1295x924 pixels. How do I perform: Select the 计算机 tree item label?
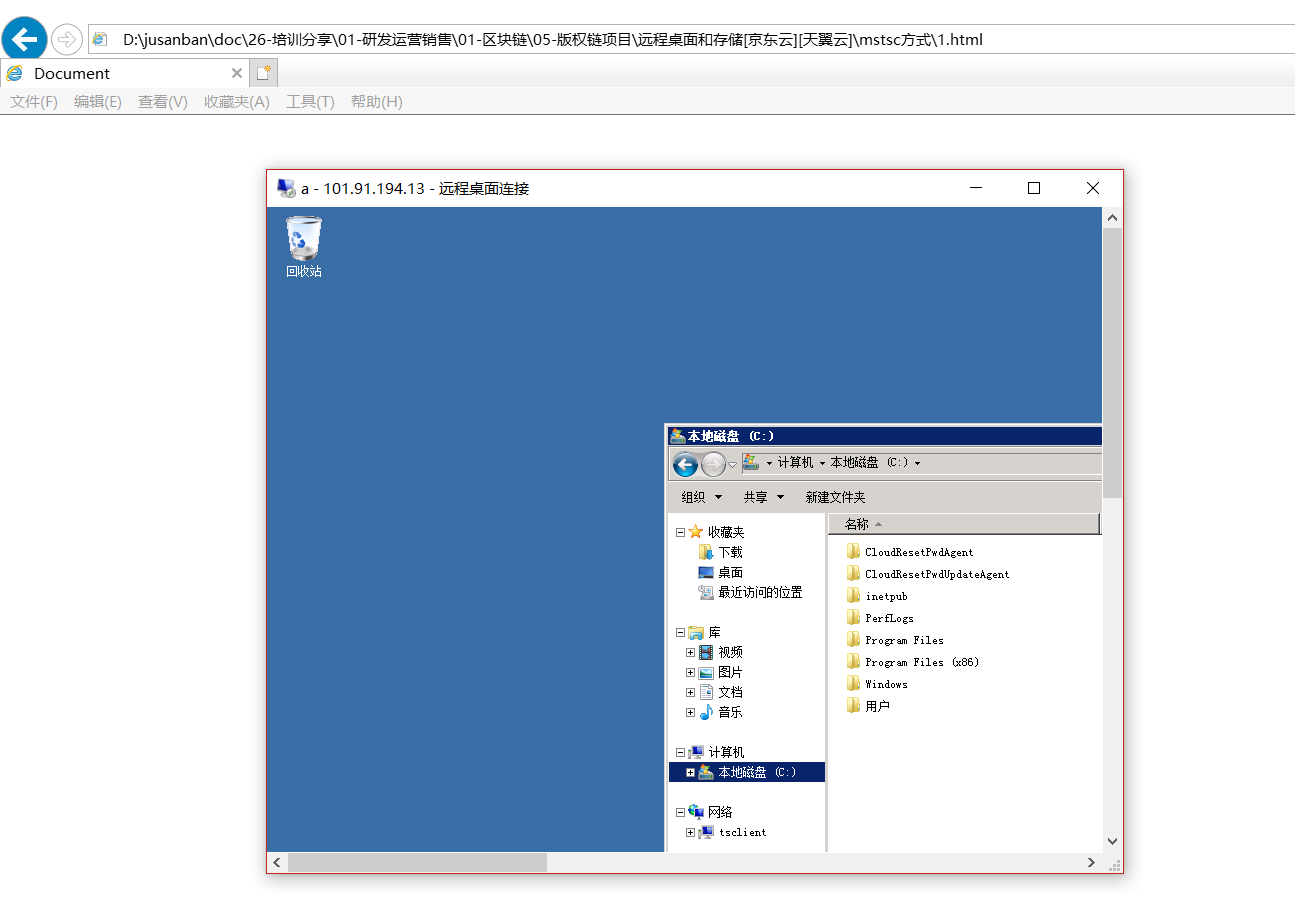(x=726, y=752)
